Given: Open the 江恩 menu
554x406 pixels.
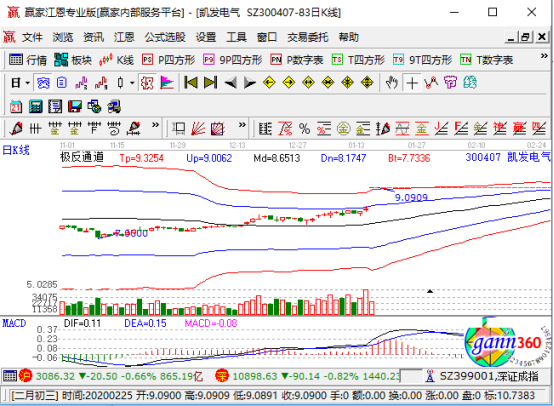Looking at the screenshot, I should point(124,37).
